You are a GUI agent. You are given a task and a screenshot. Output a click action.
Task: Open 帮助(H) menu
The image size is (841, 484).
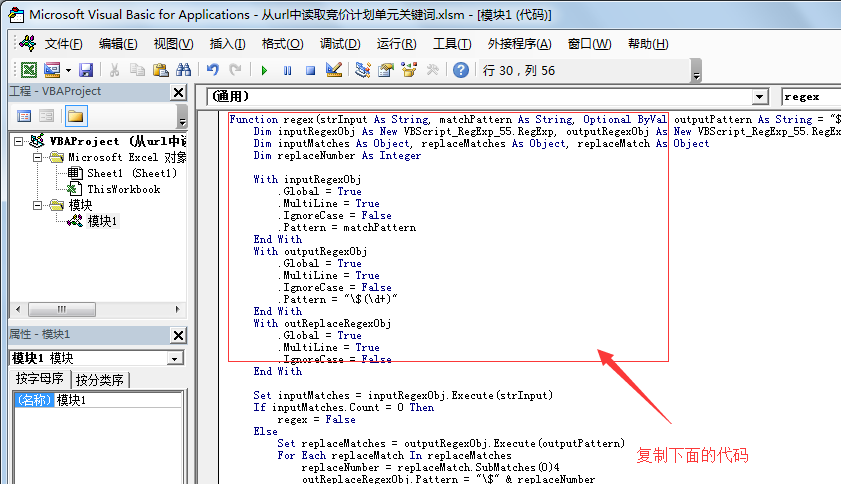(648, 44)
